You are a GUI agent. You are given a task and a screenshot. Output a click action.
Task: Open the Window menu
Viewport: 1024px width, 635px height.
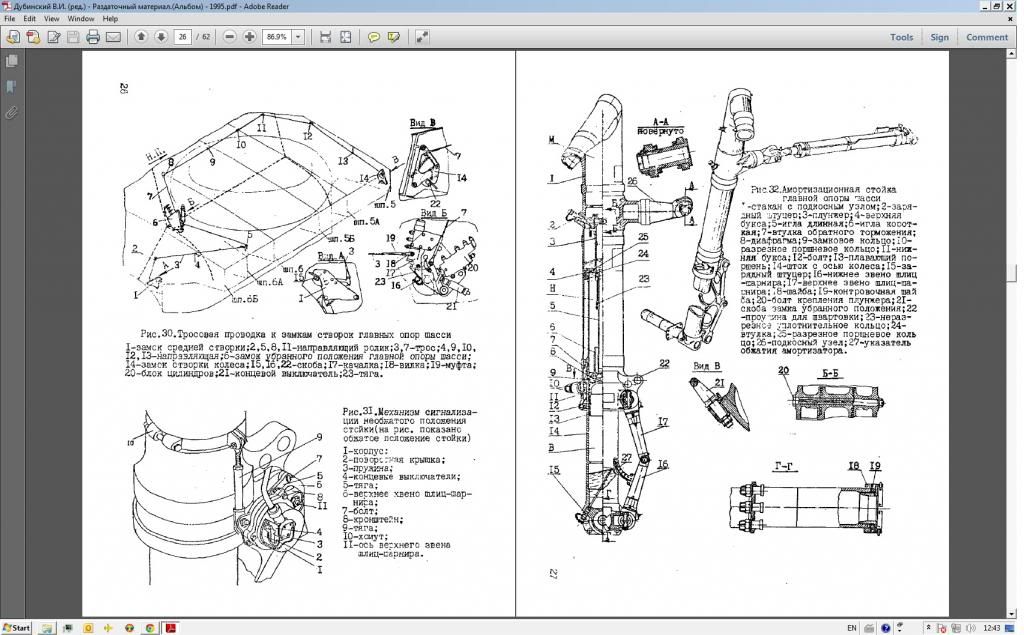(81, 18)
